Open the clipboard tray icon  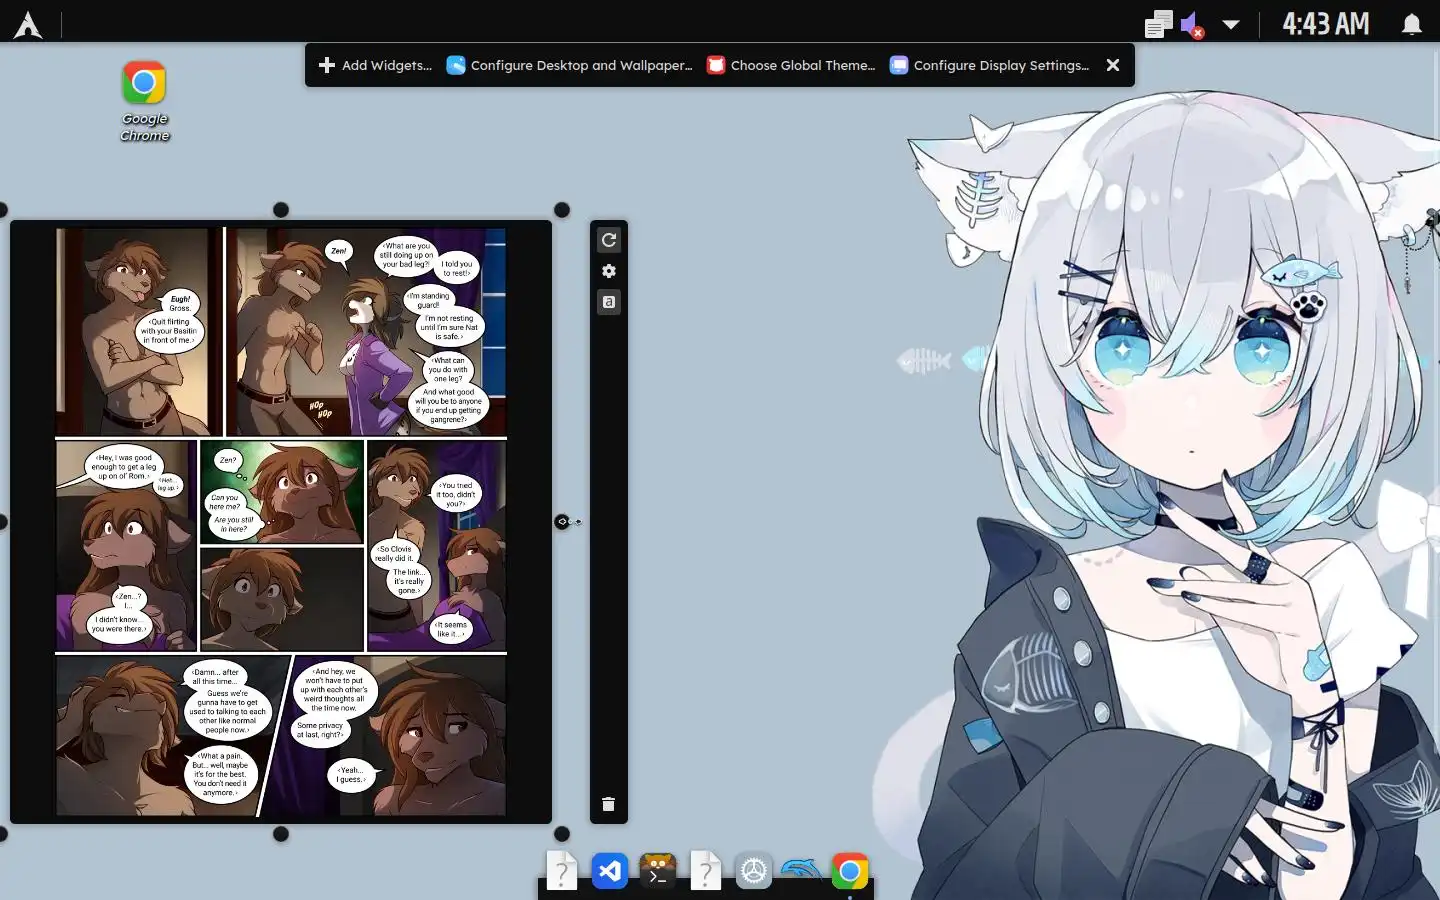(x=1158, y=24)
